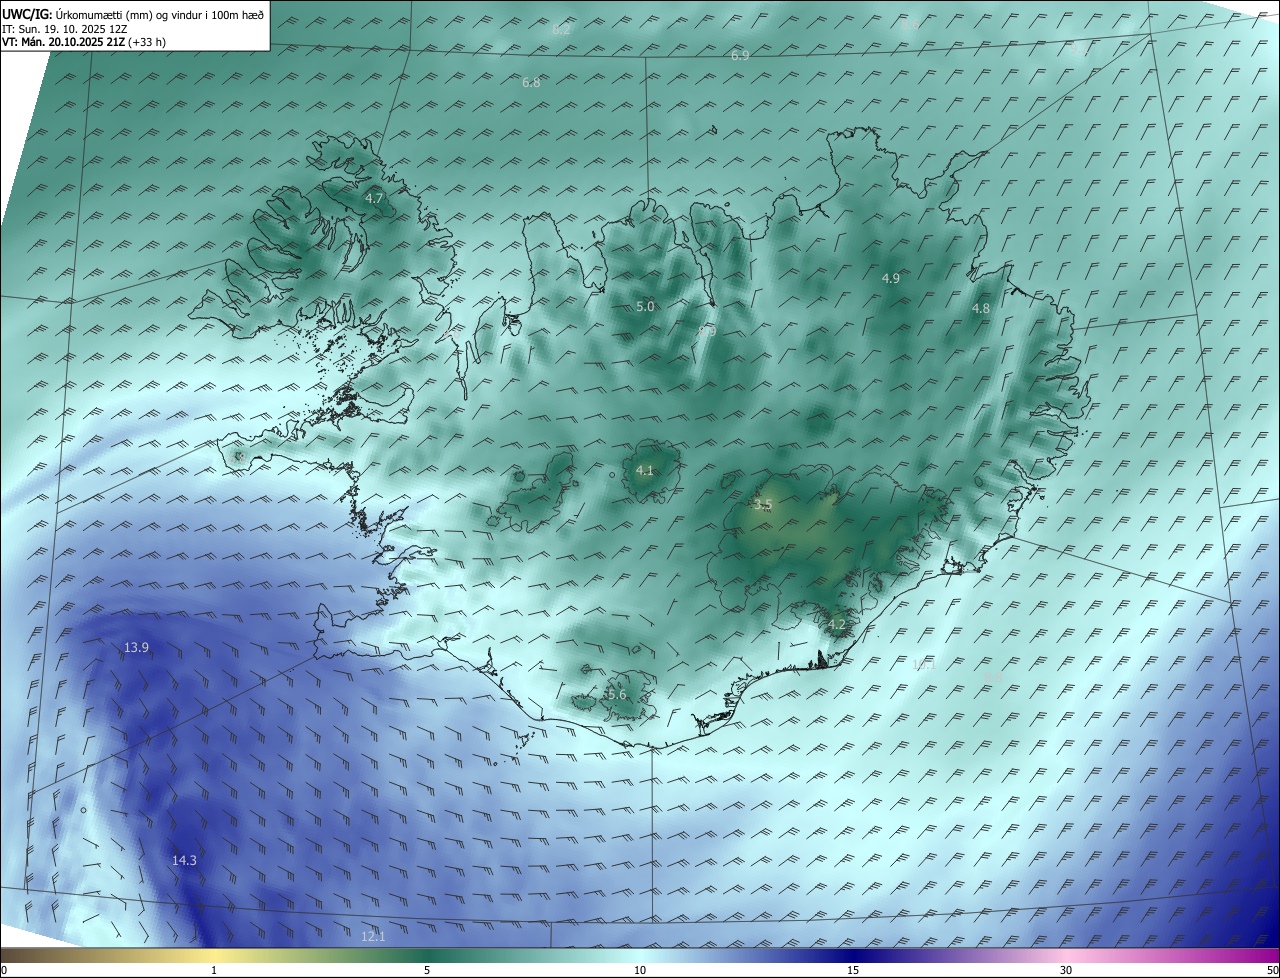Click the 13.9 value over the southwest ocean
The height and width of the screenshot is (978, 1280).
[x=136, y=648]
